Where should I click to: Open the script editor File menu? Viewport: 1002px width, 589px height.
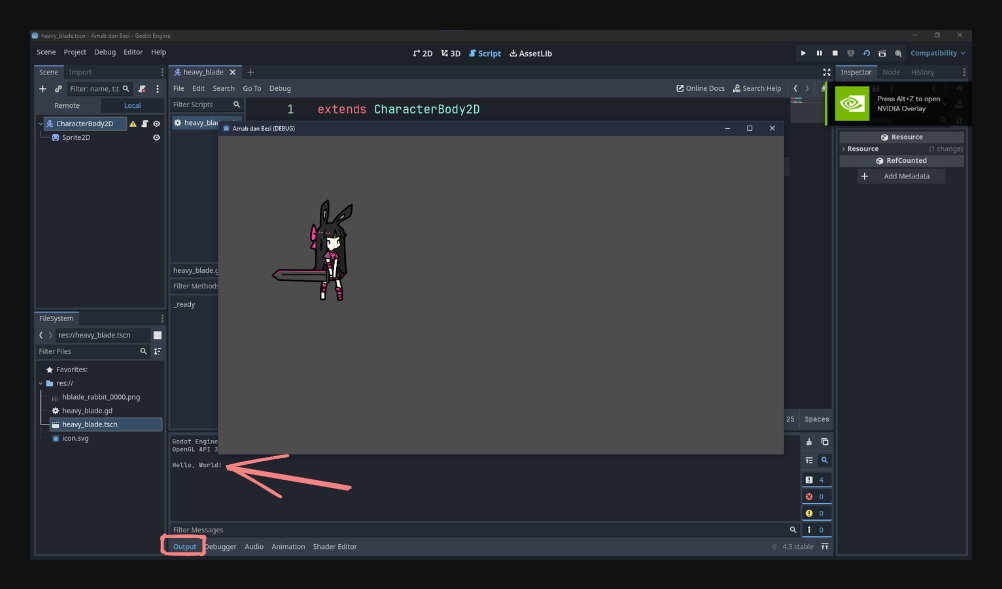pyautogui.click(x=179, y=89)
